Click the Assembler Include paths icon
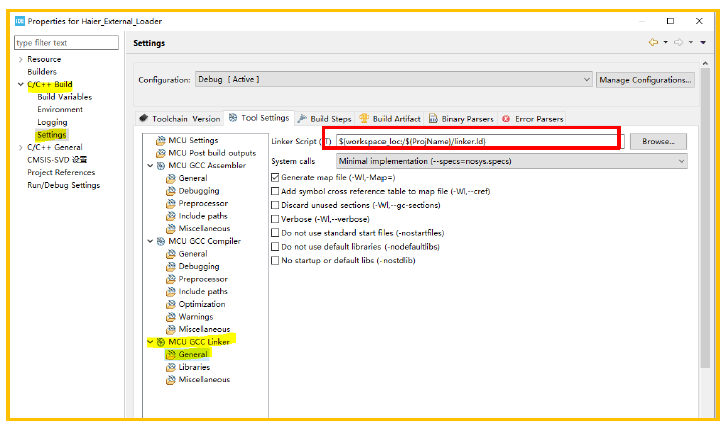The width and height of the screenshot is (723, 427). 171,216
